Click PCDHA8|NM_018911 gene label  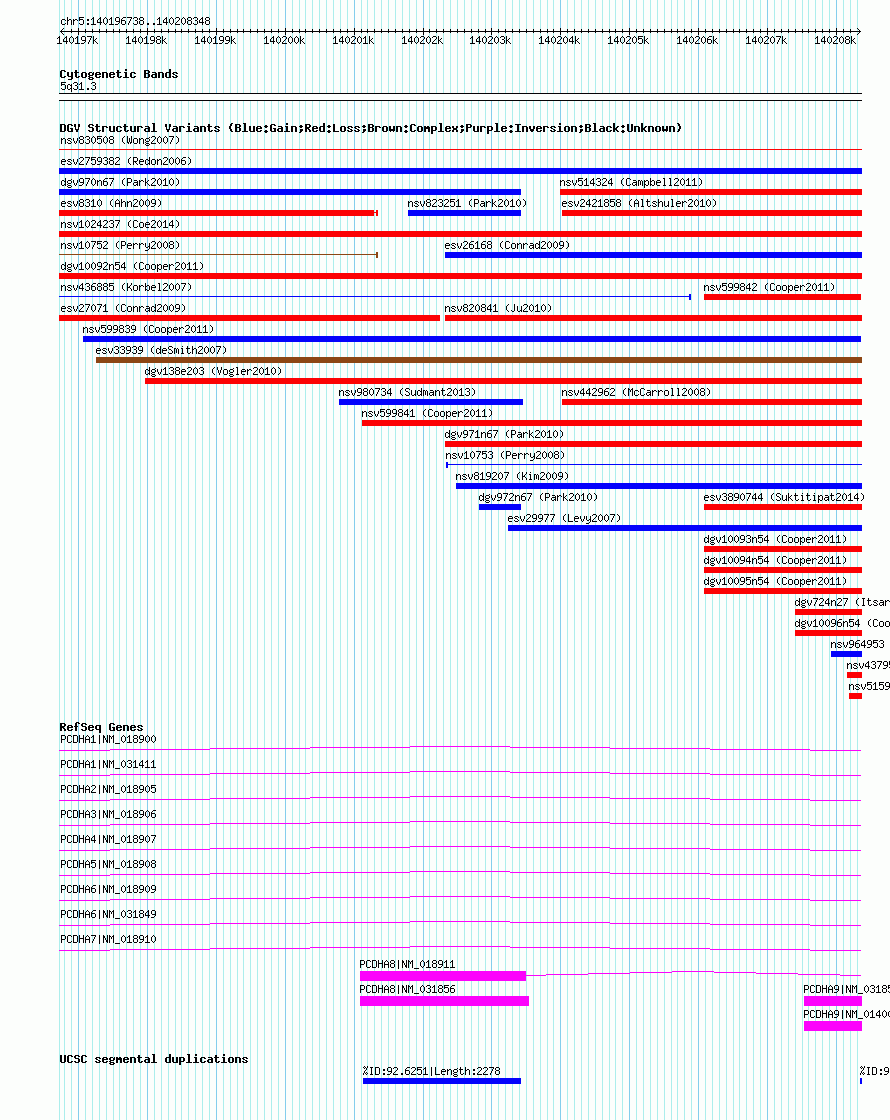[x=407, y=965]
